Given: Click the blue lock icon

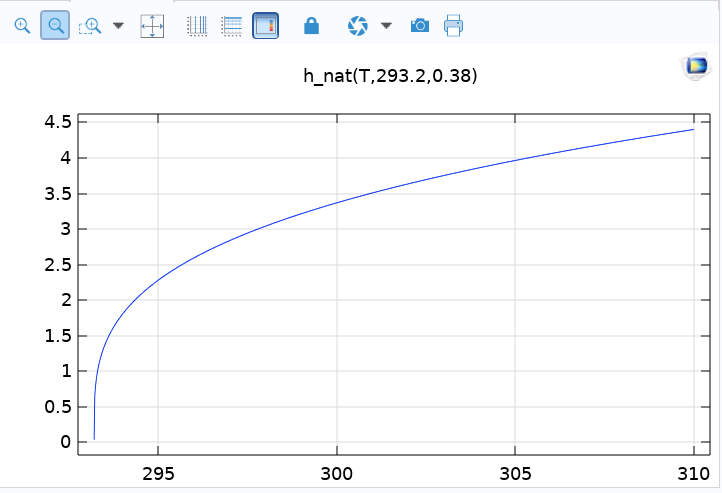Looking at the screenshot, I should tap(311, 26).
